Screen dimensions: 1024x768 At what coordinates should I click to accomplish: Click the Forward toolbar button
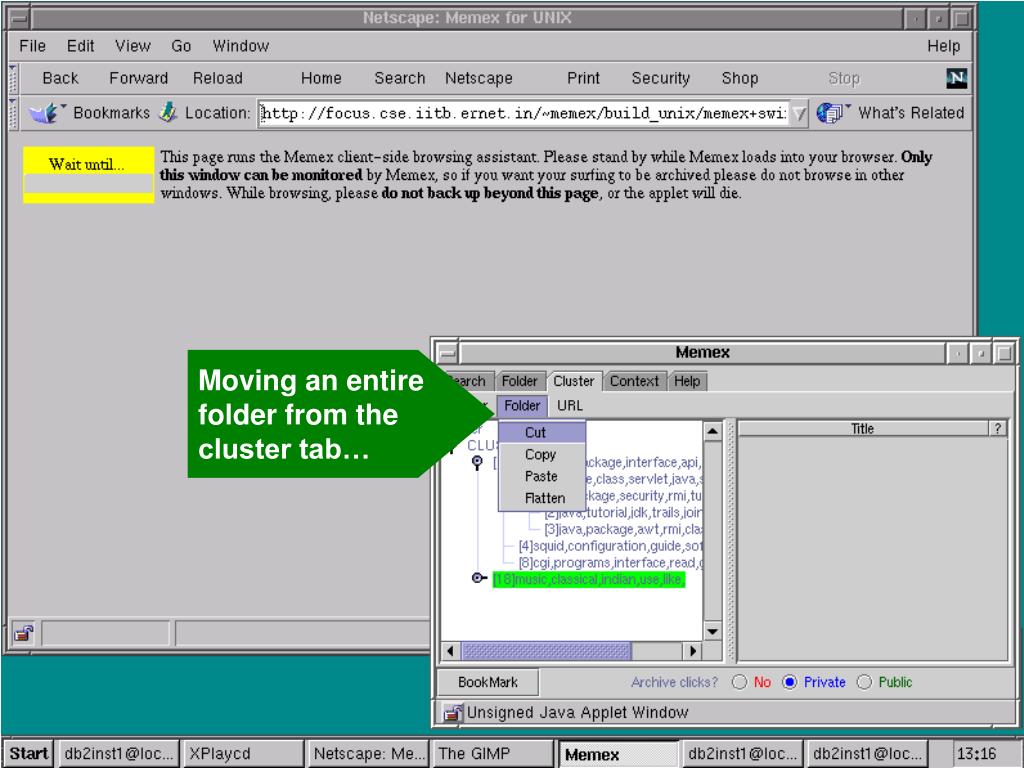click(138, 78)
